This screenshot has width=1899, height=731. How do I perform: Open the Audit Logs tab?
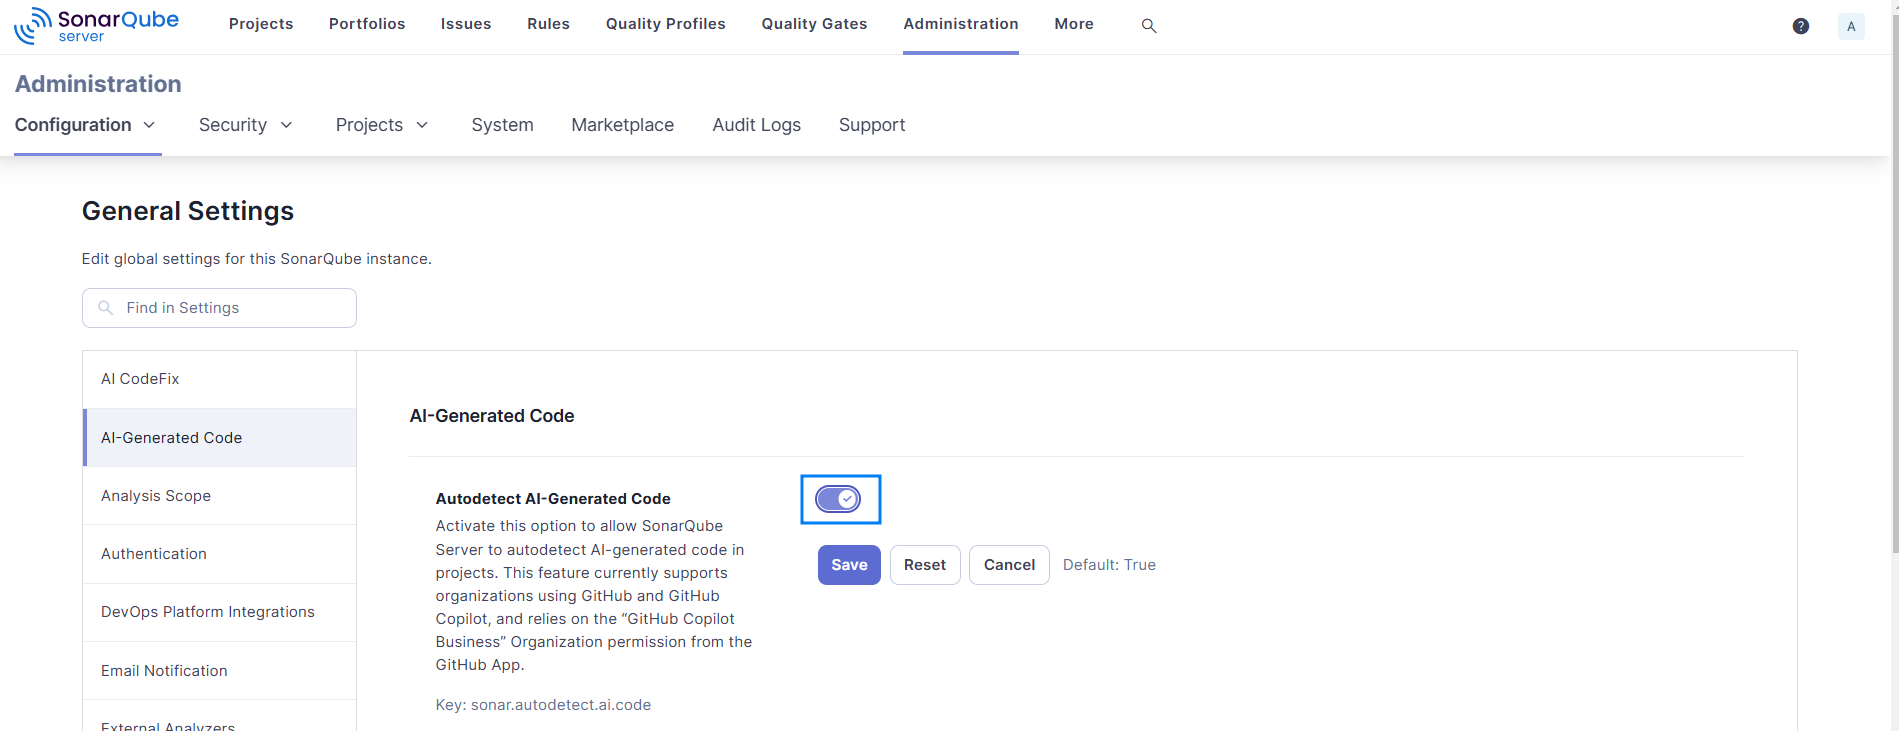click(757, 125)
